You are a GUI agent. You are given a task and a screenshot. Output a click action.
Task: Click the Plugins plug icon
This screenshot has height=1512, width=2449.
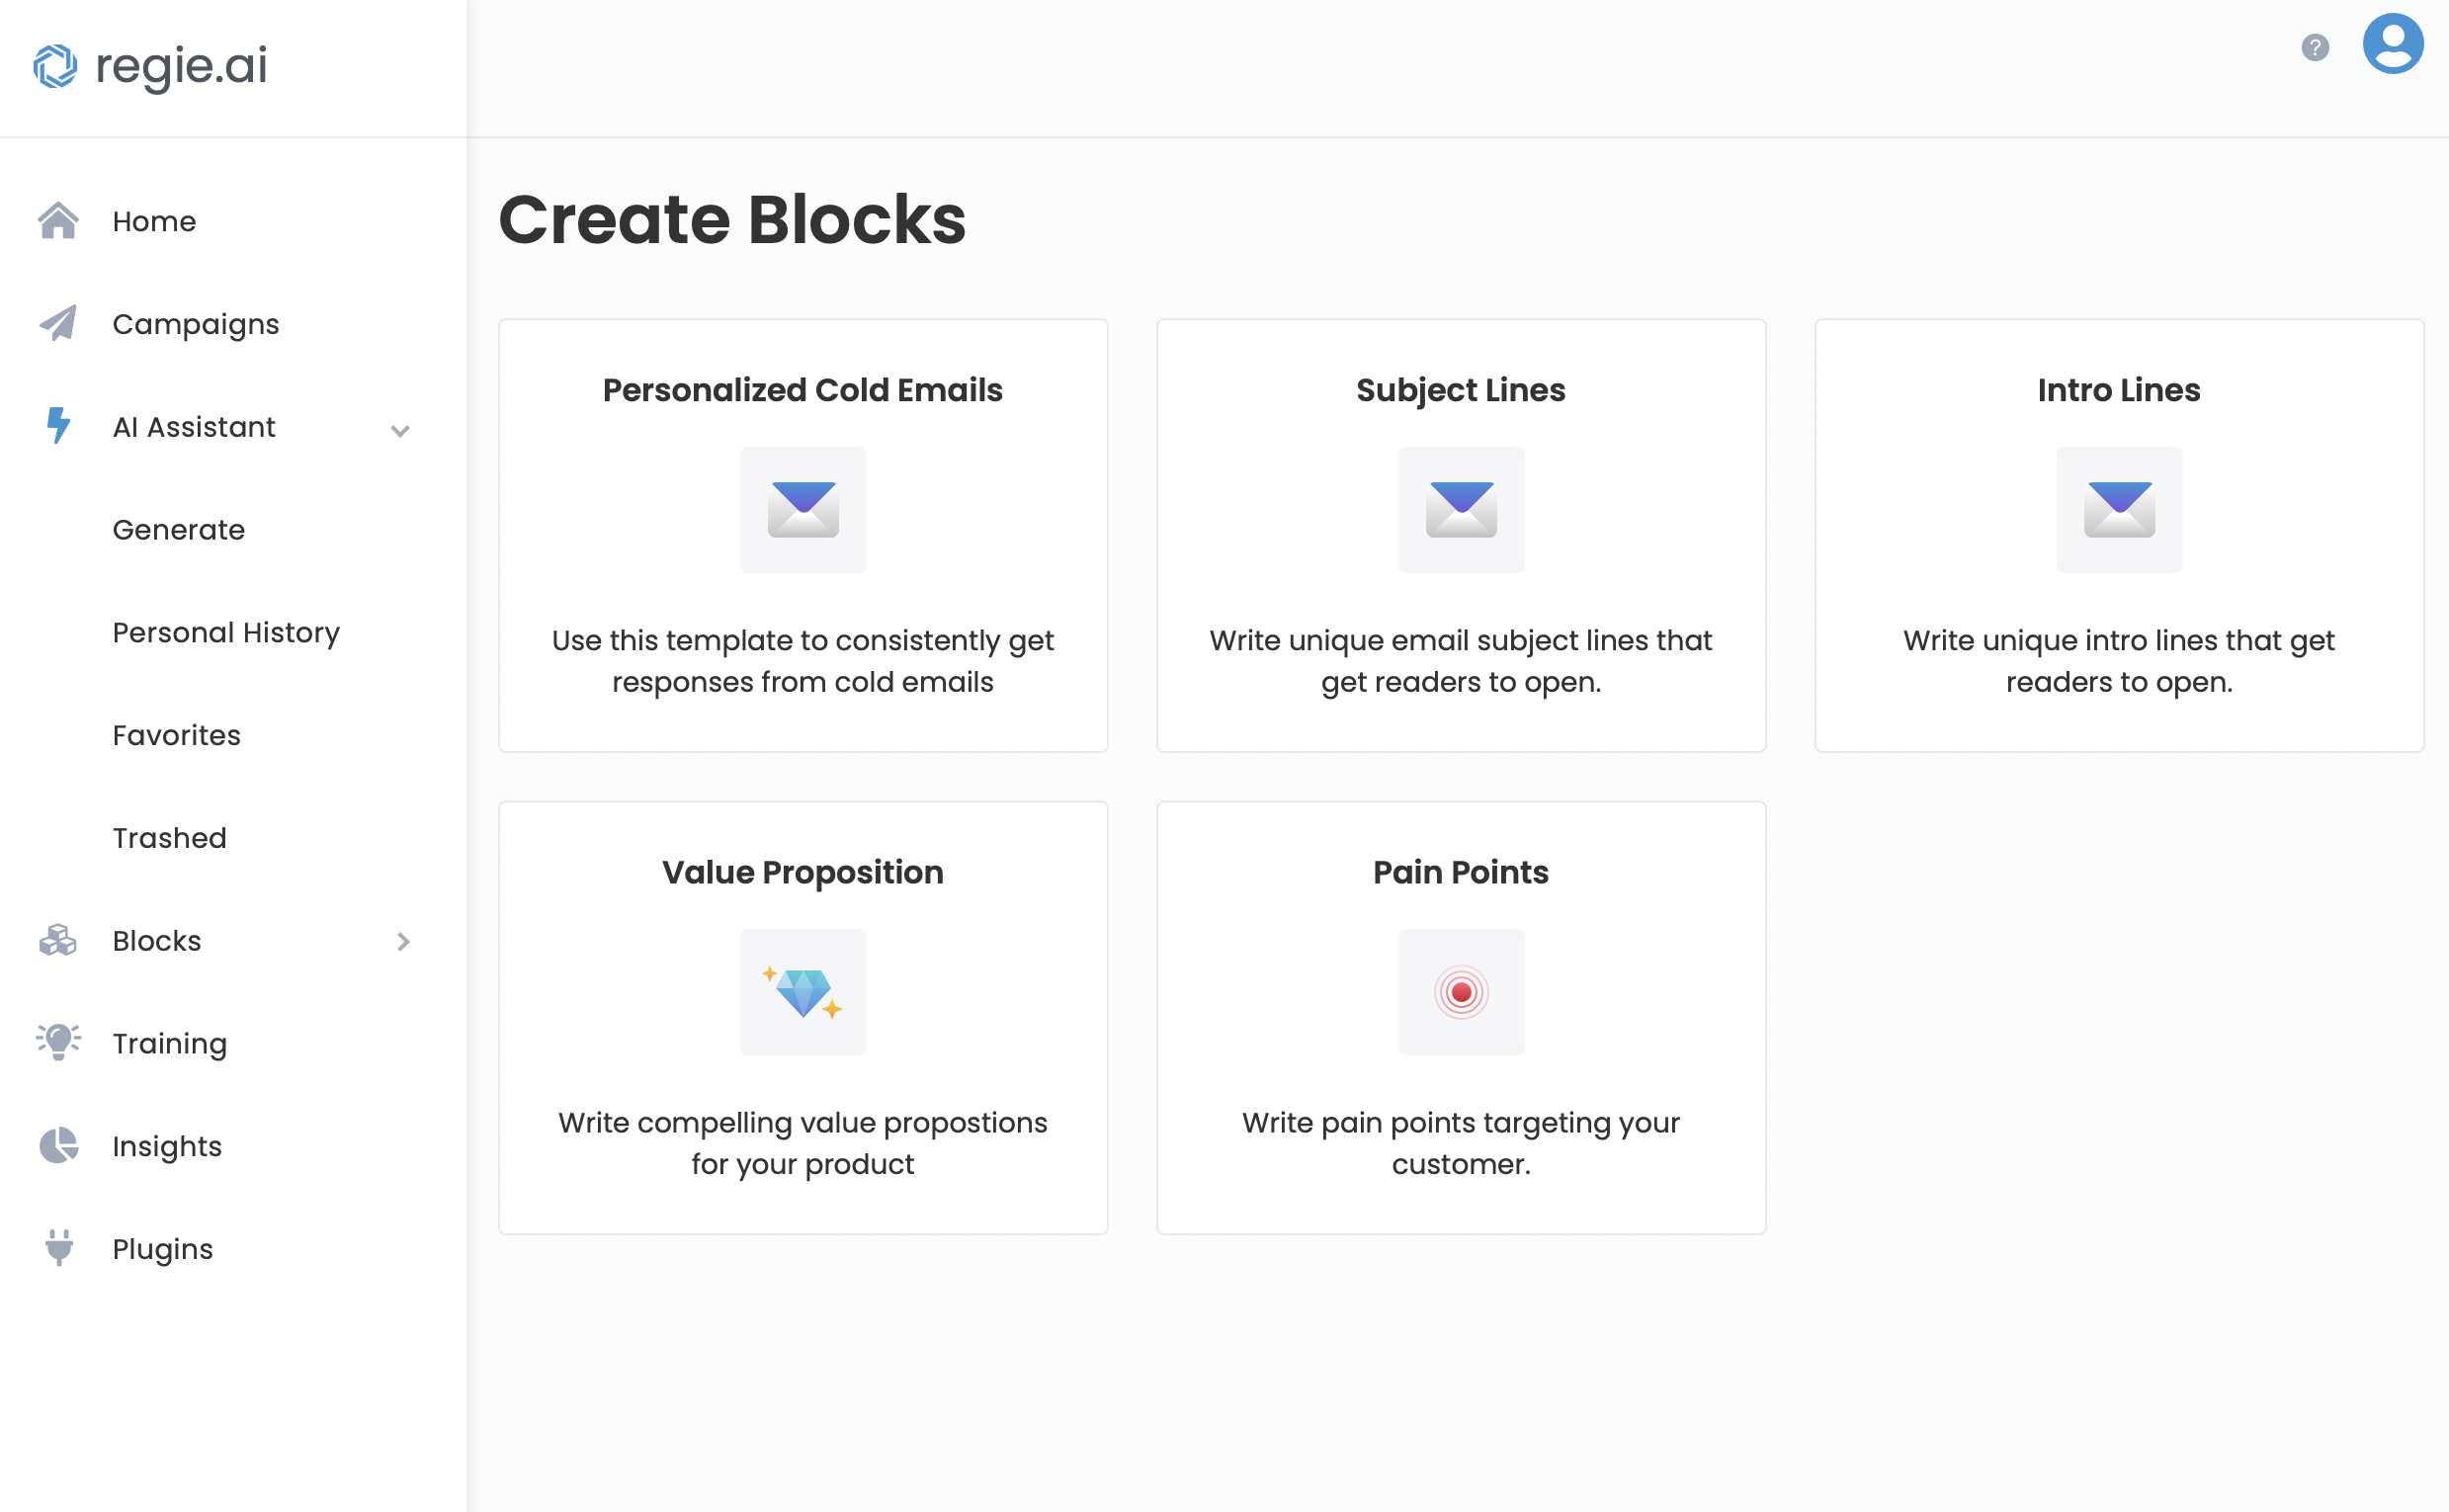[x=59, y=1248]
